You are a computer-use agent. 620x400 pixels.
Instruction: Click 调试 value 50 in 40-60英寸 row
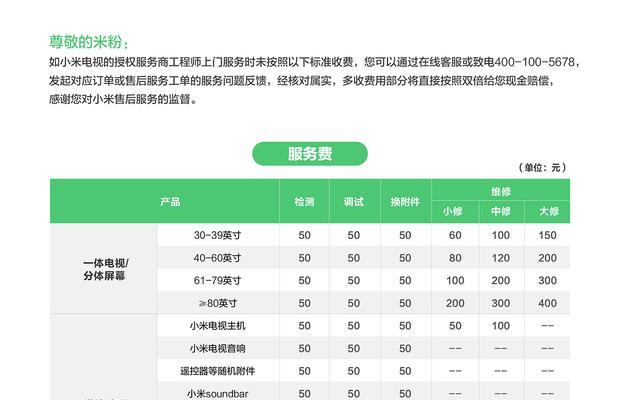[353, 258]
